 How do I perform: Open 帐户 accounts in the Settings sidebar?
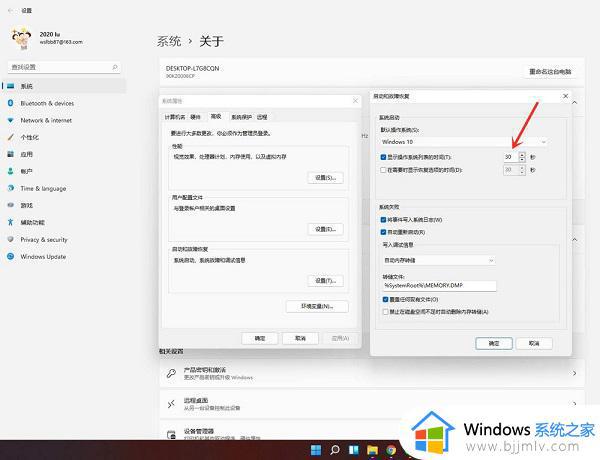(x=64, y=171)
